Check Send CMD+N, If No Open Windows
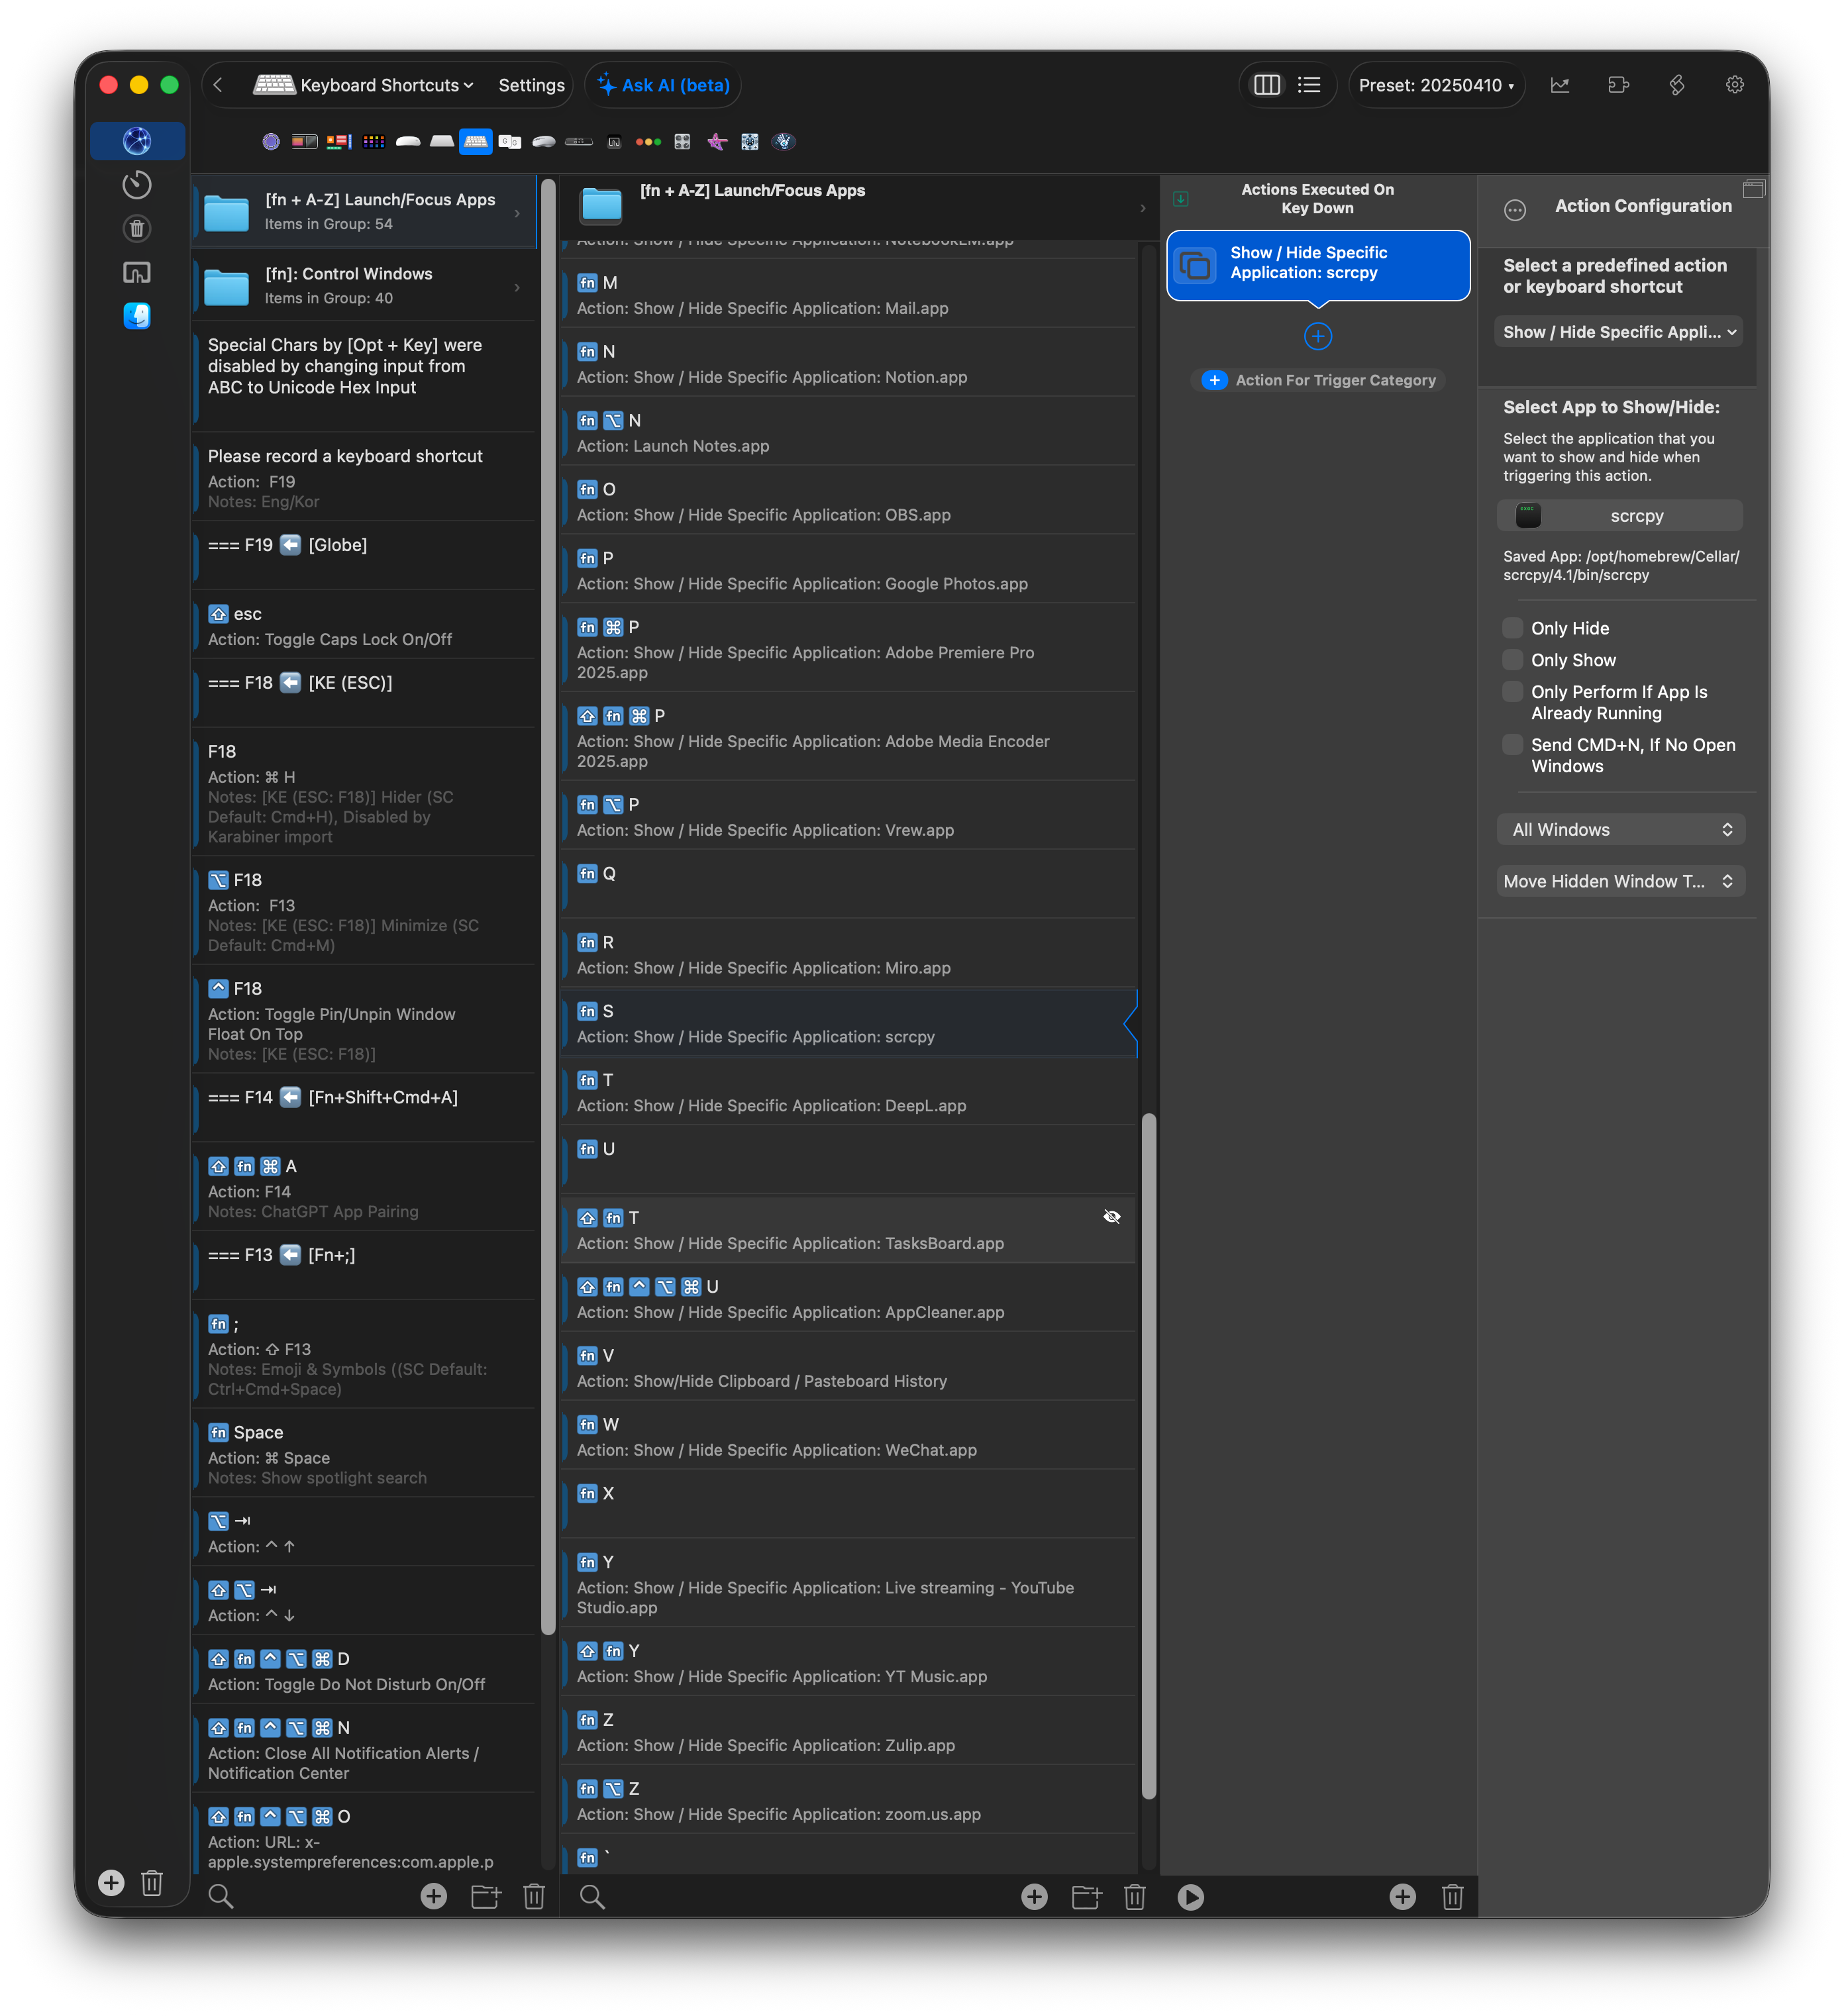The width and height of the screenshot is (1844, 2016). (1513, 745)
